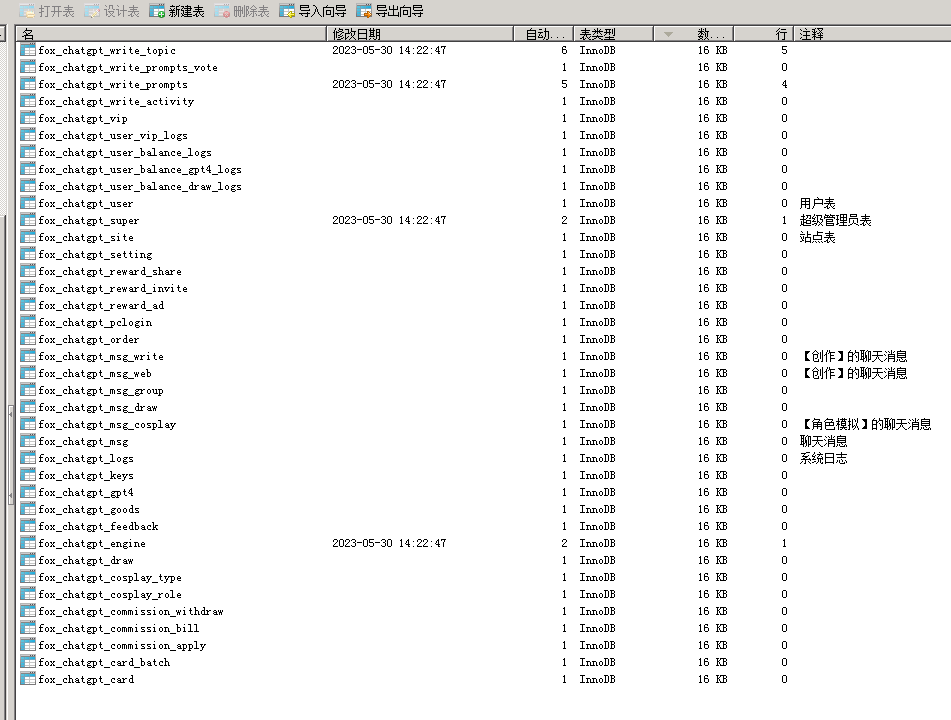Click the sort arrow in the column header
Screen dimensions: 951x720
click(668, 34)
